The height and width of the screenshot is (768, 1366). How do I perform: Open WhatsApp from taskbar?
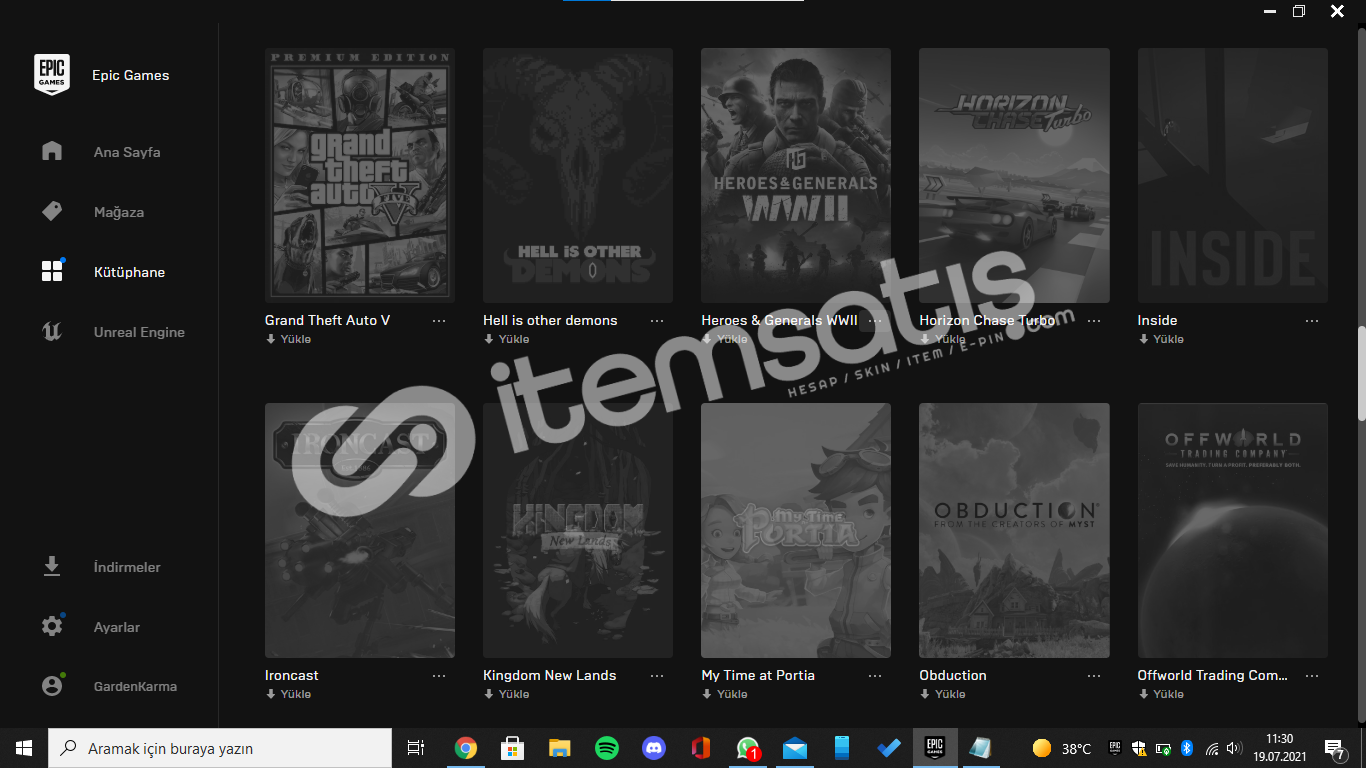(747, 748)
